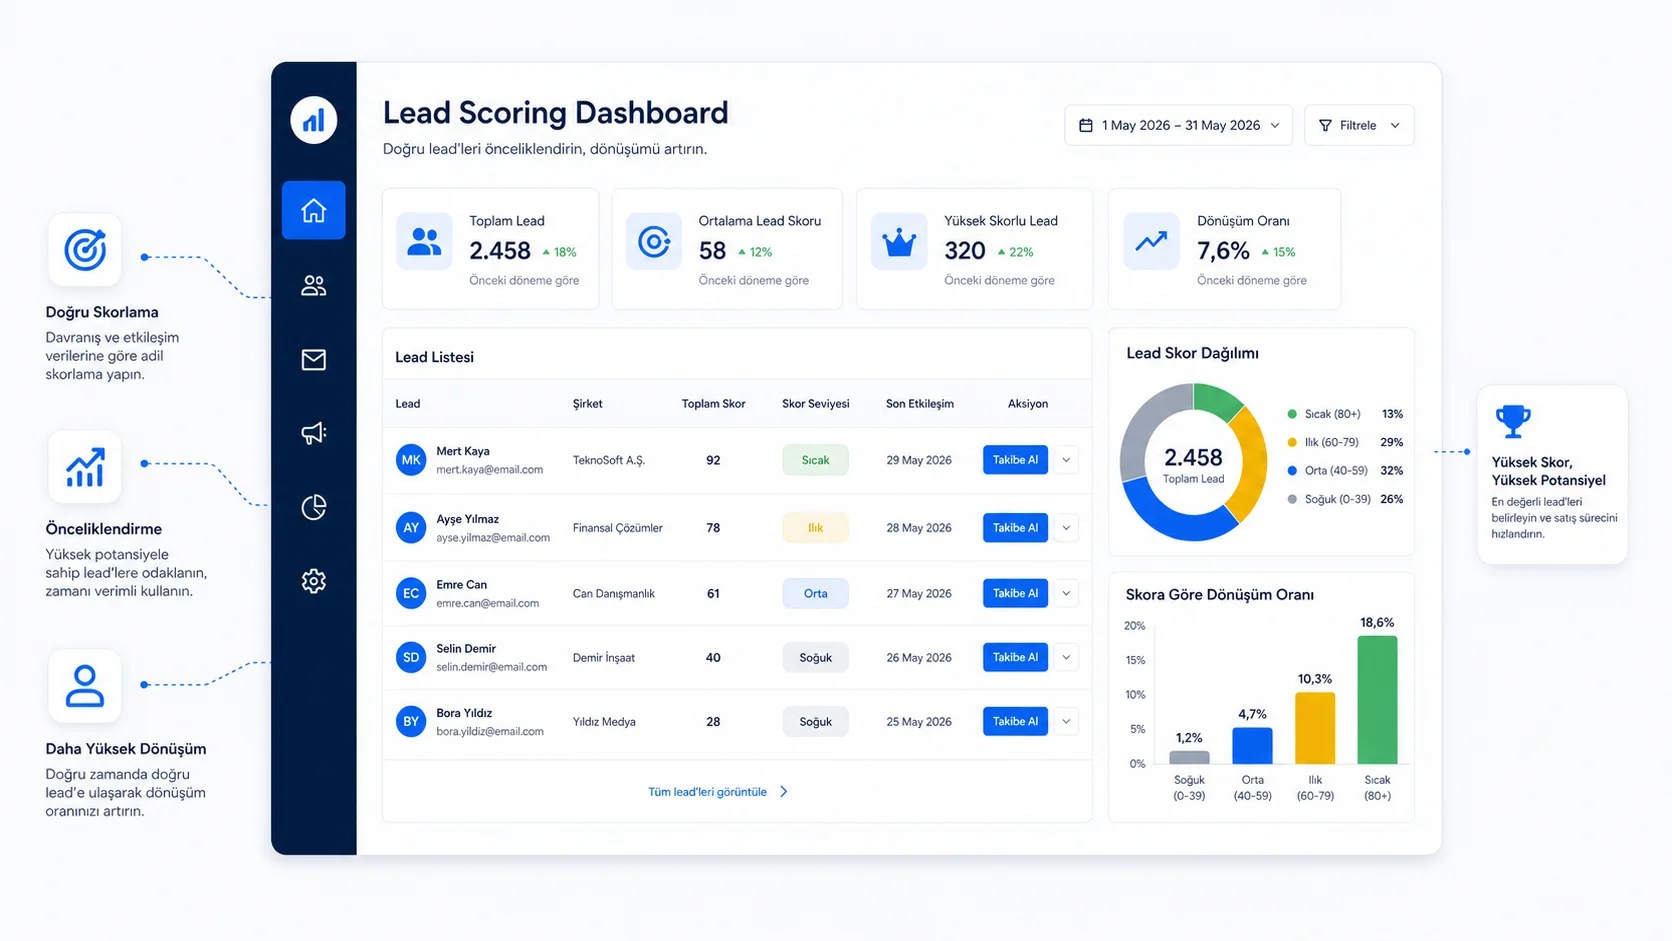Image resolution: width=1672 pixels, height=941 pixels.
Task: Click the Sıcak badge in Mert Kaya row
Action: coord(815,460)
